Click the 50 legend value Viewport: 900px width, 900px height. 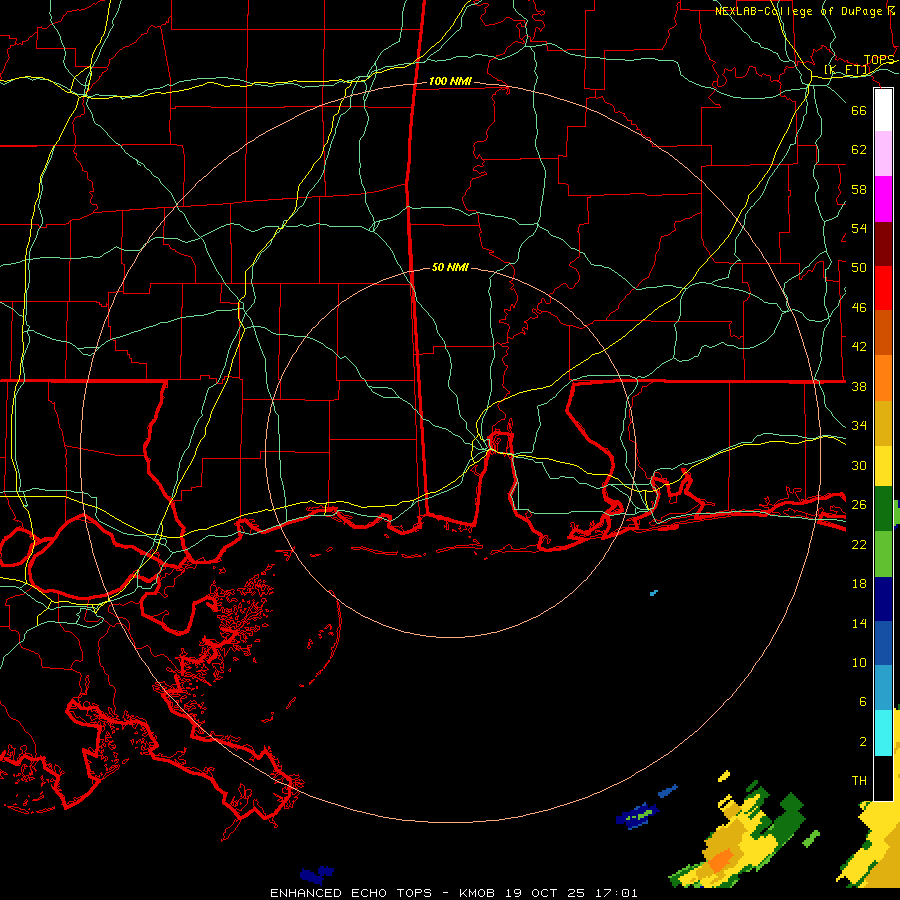[859, 267]
